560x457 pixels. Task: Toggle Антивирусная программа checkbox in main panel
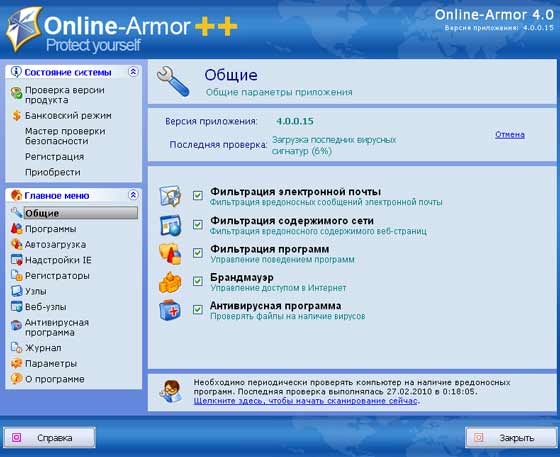click(198, 309)
